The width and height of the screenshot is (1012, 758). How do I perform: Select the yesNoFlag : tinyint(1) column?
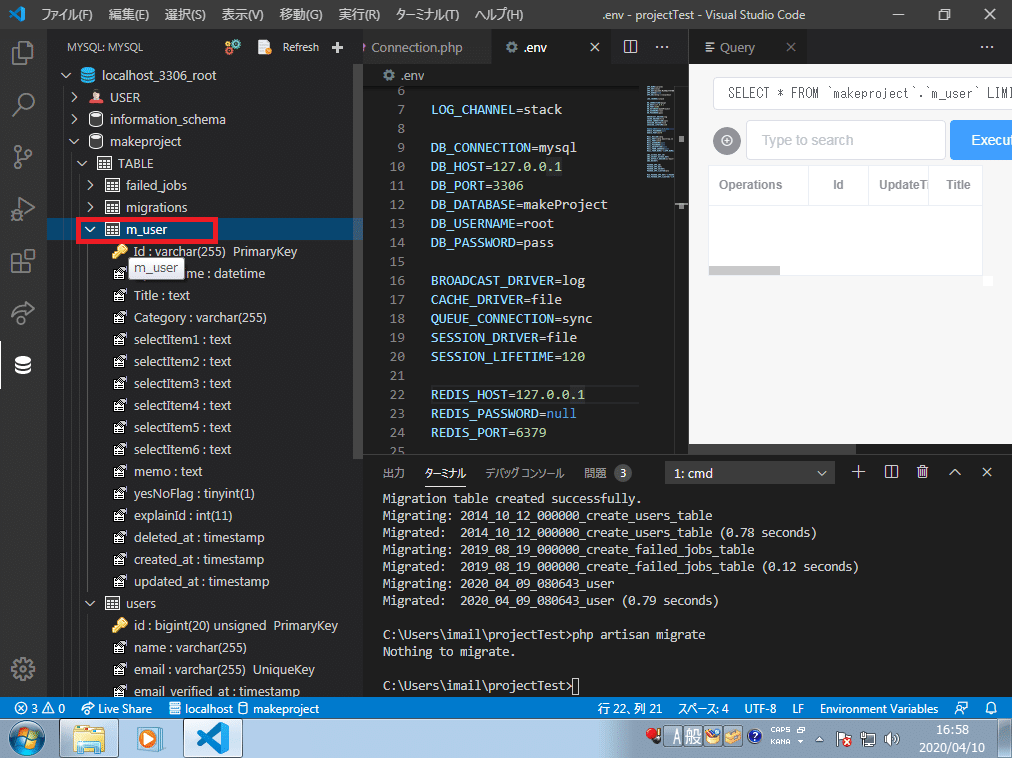pos(194,493)
